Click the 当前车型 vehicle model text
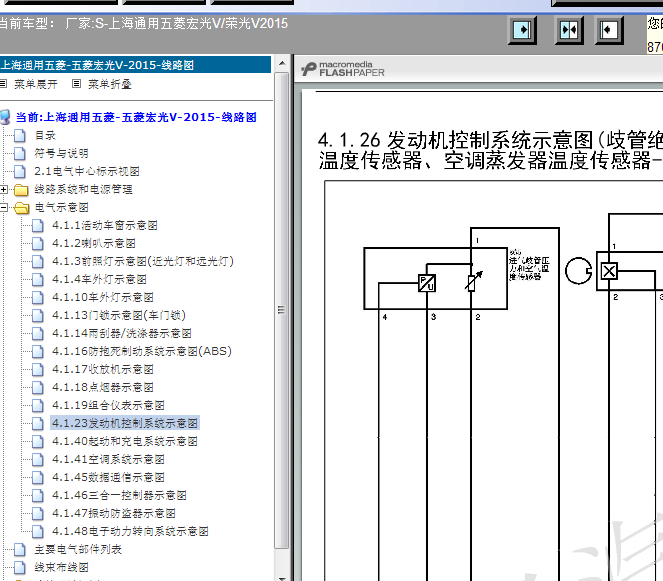 144,23
